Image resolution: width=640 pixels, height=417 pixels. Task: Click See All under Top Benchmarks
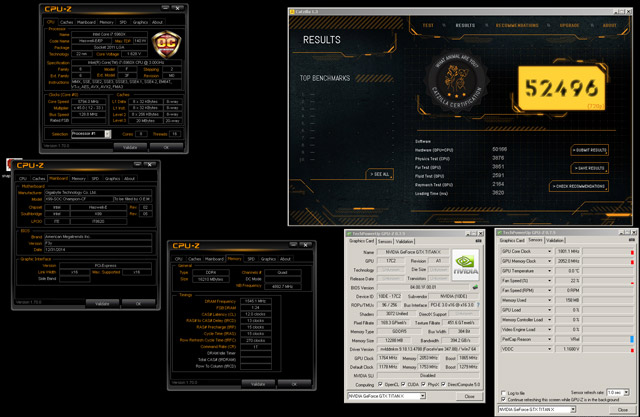coord(379,174)
